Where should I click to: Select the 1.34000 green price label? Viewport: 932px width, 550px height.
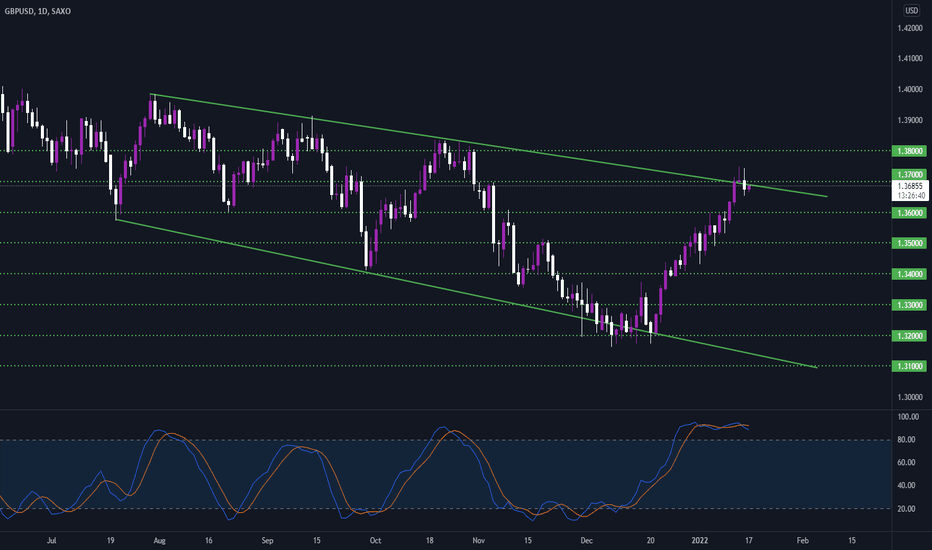(x=909, y=274)
